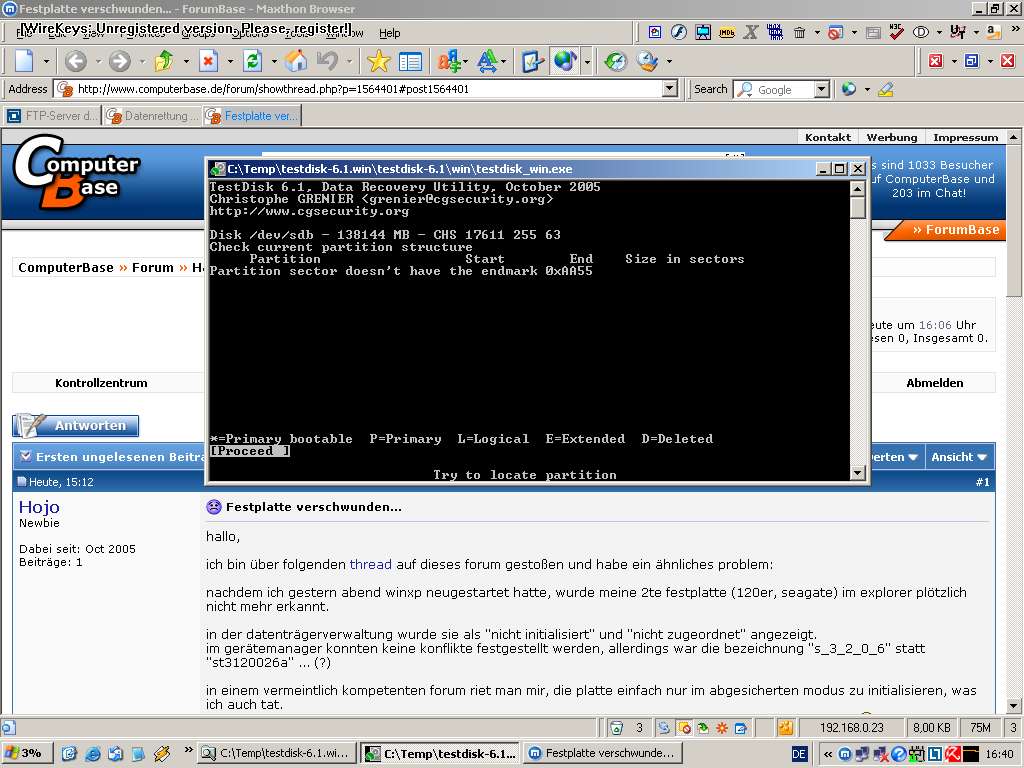Click the TestDisk window scroll down arrow
The height and width of the screenshot is (768, 1024).
(857, 473)
